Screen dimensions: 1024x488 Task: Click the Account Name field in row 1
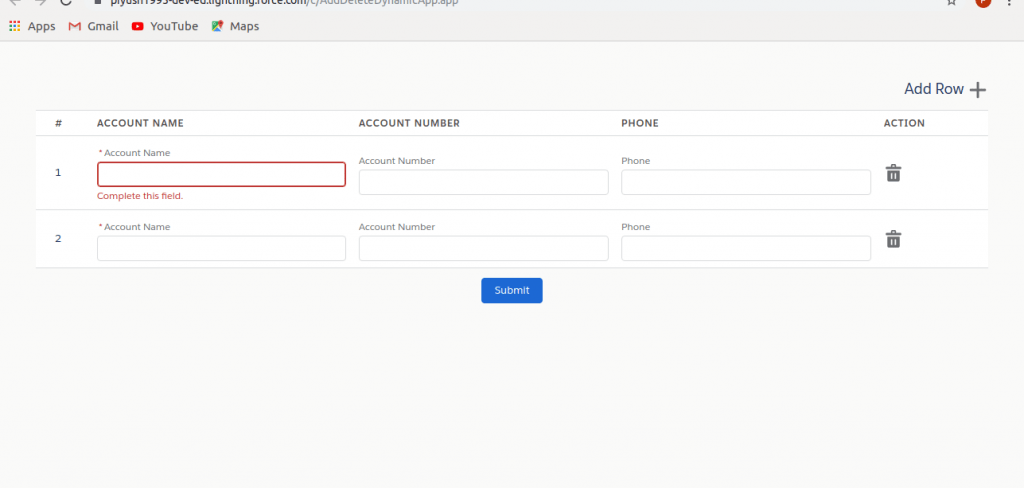tap(221, 175)
